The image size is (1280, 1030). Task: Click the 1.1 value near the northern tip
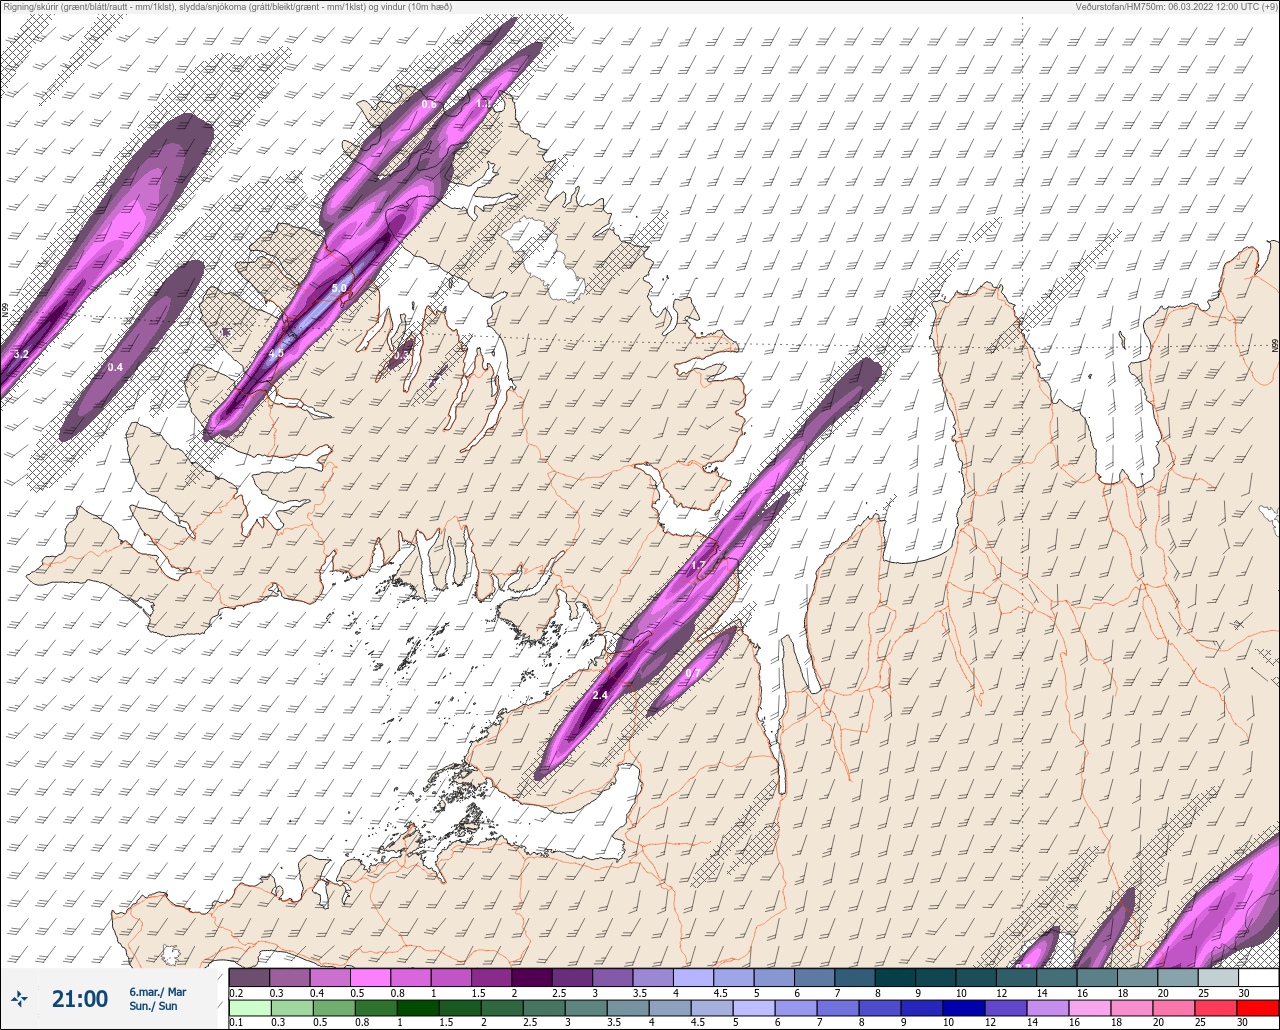click(484, 104)
